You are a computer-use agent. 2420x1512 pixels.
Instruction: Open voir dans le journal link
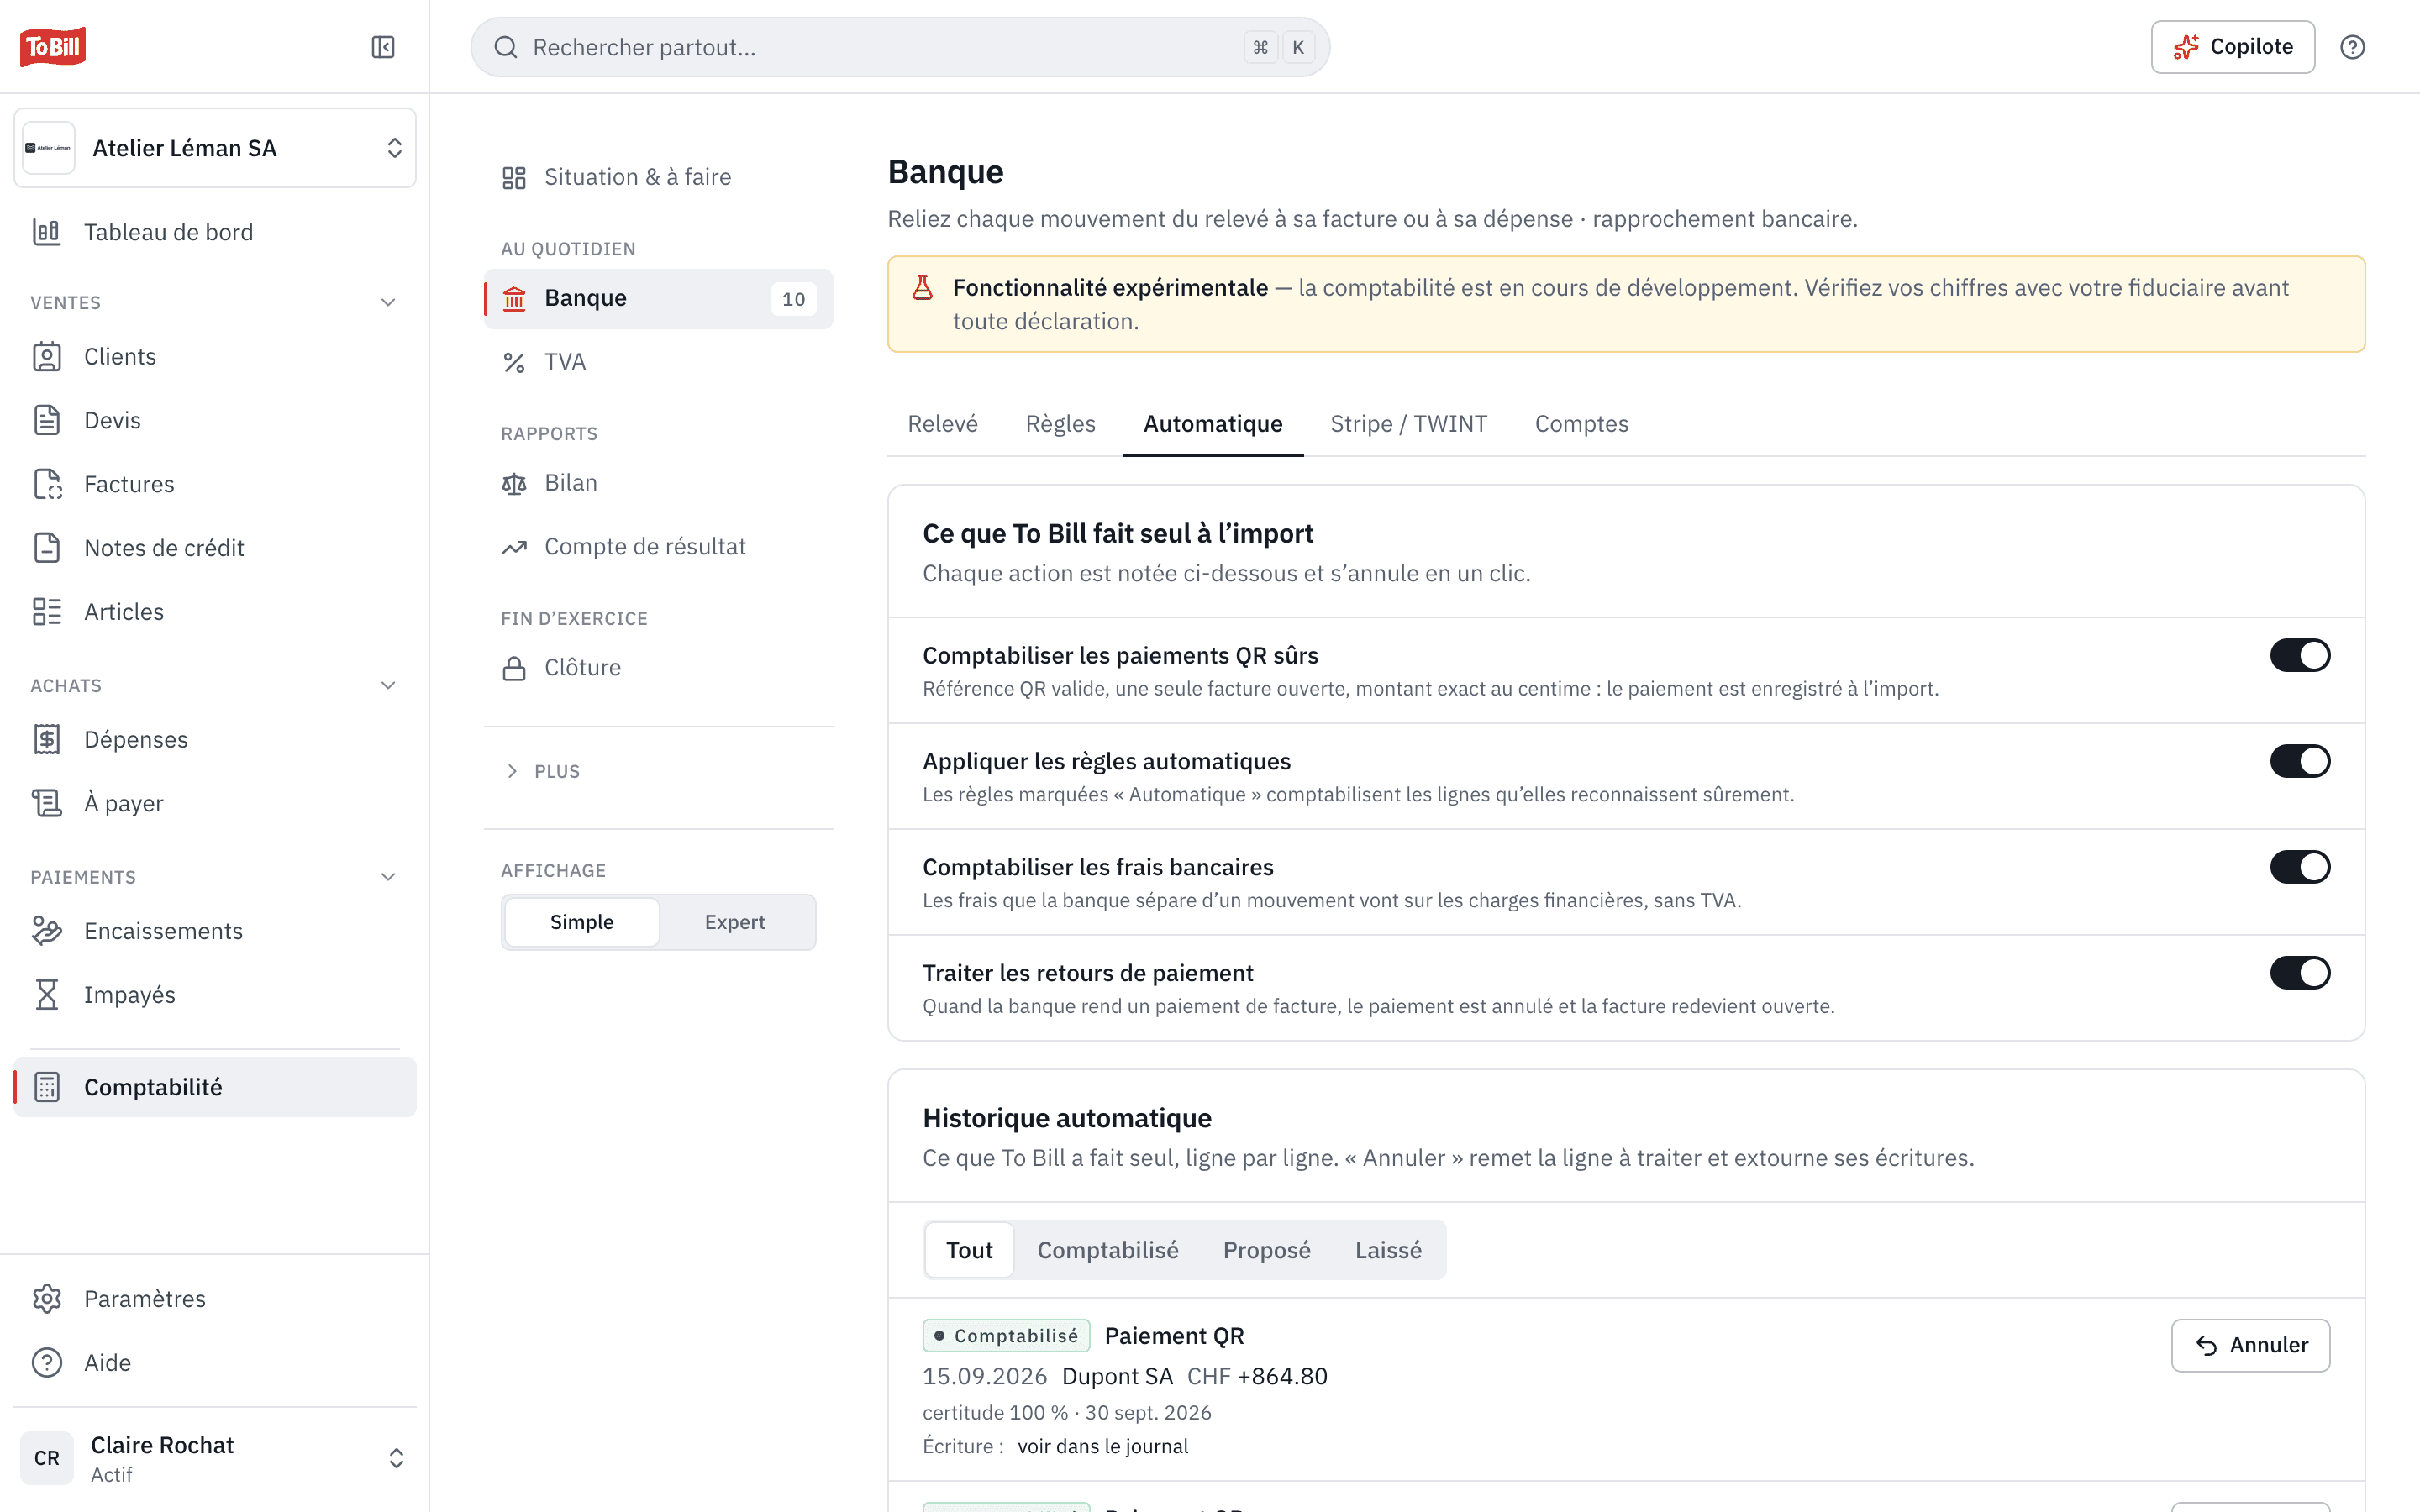(x=1103, y=1446)
